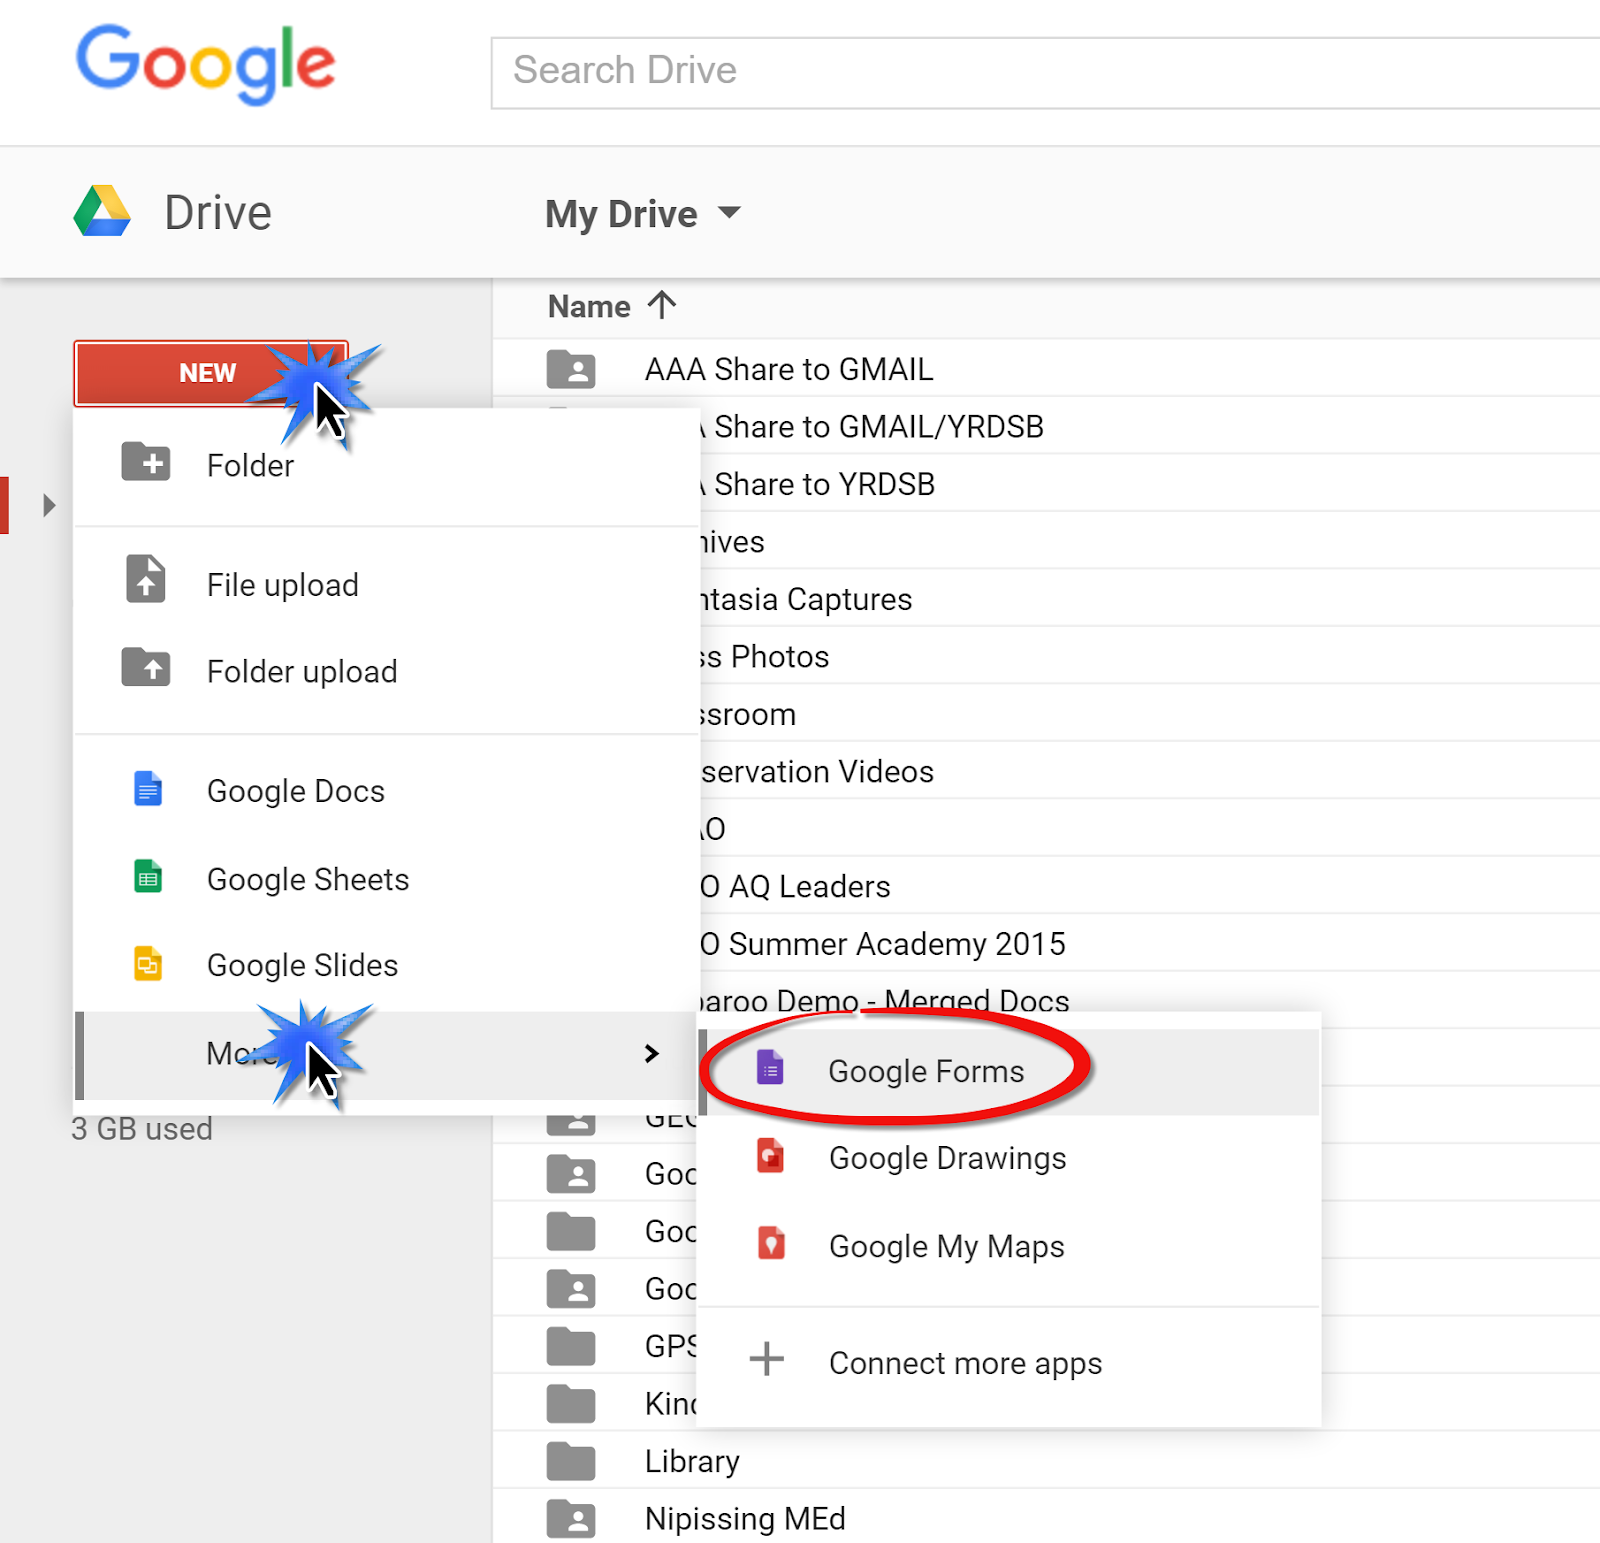Click into the Search Drive field
Image resolution: width=1600 pixels, height=1543 pixels.
pyautogui.click(x=1045, y=72)
